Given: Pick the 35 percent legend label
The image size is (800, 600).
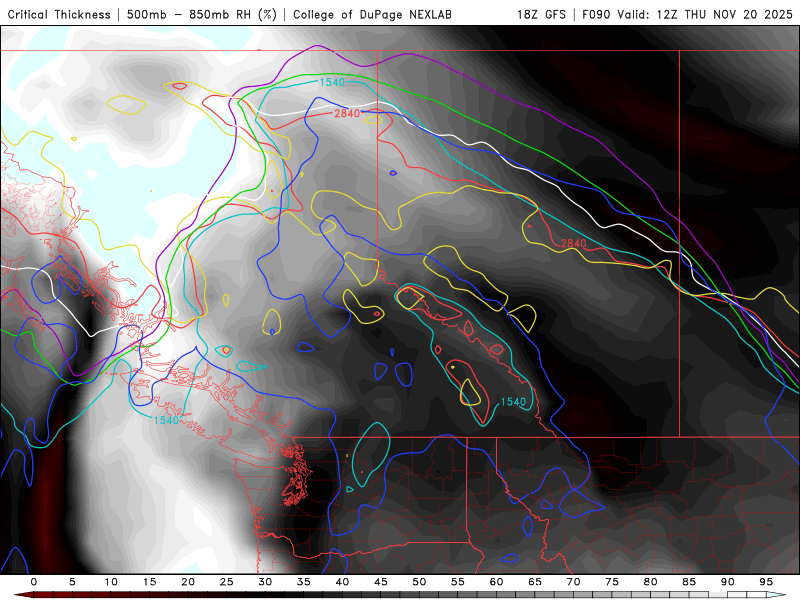Looking at the screenshot, I should tap(304, 582).
